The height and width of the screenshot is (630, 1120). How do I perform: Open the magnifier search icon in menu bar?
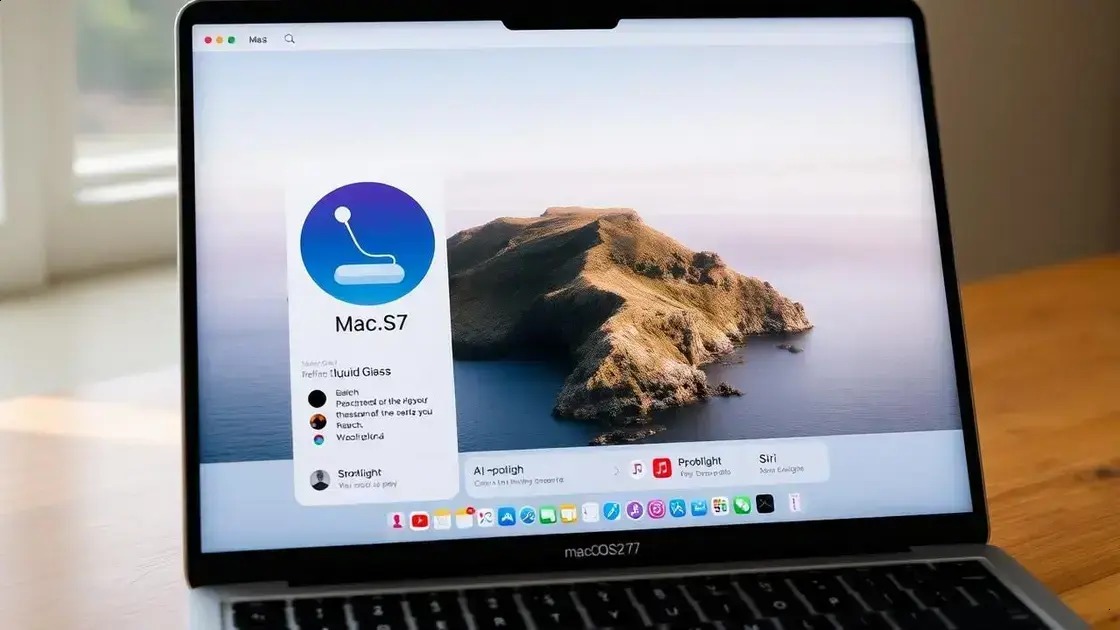click(x=289, y=39)
